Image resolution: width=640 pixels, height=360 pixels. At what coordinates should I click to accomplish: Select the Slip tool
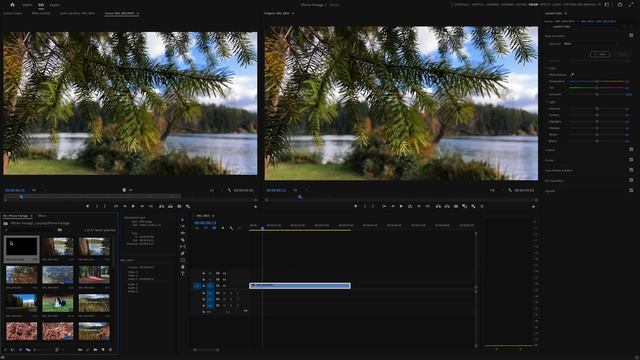point(182,247)
